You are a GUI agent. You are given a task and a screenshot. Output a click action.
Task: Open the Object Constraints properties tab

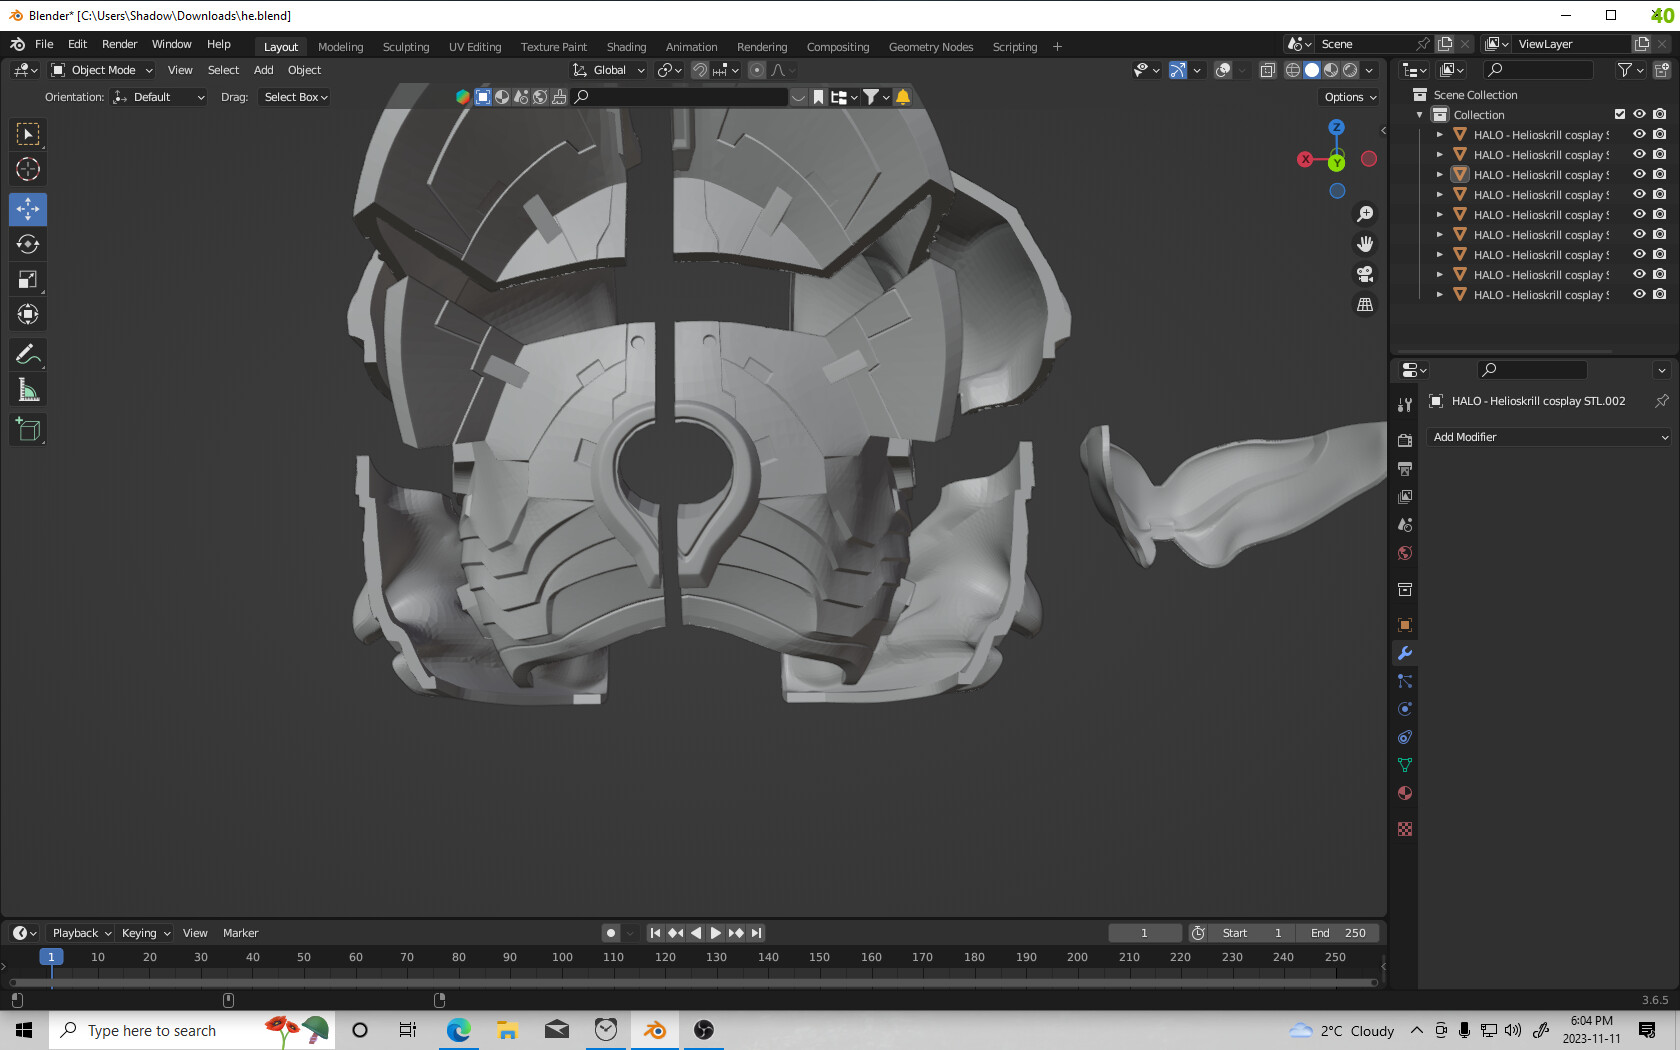pos(1405,737)
